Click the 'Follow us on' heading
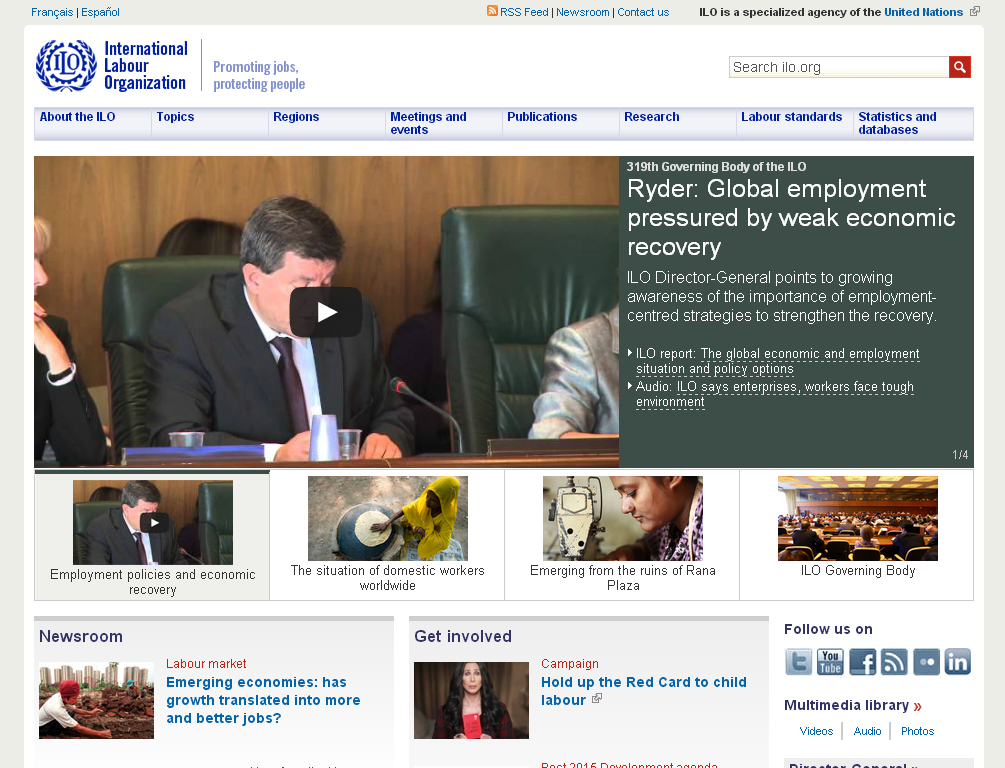The height and width of the screenshot is (768, 1005). 828,630
